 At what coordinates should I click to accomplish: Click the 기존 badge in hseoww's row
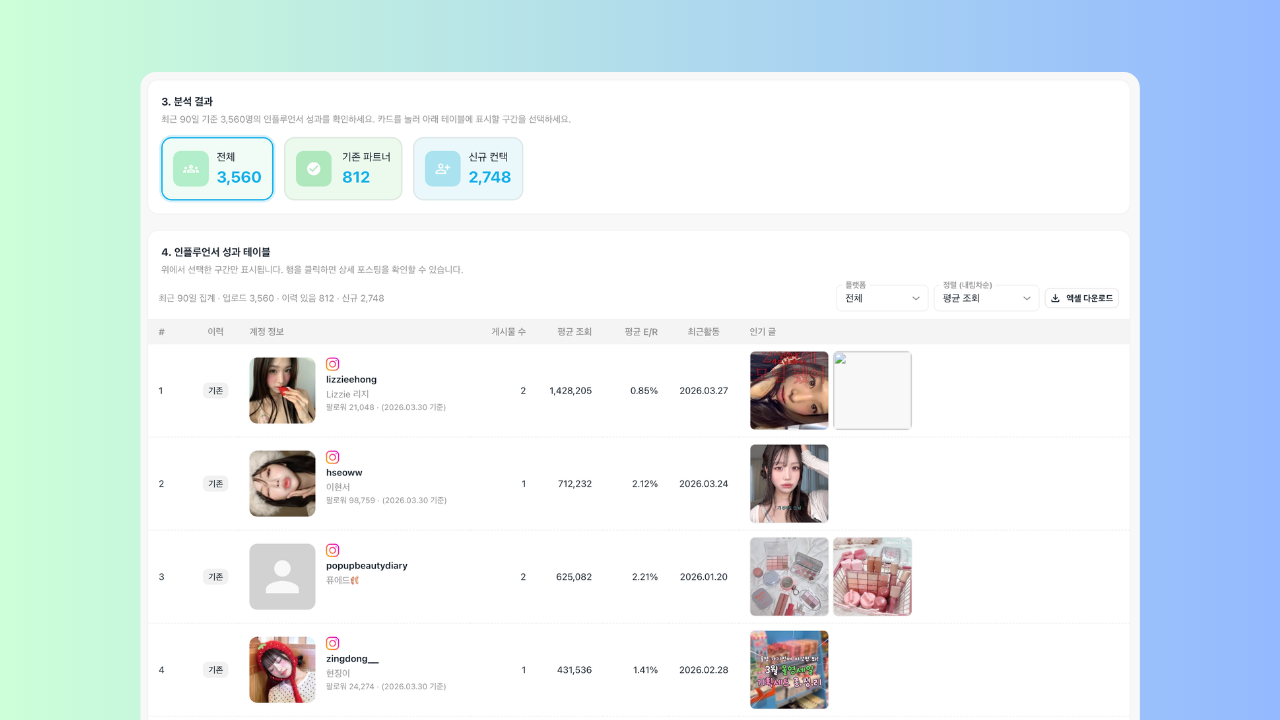point(215,483)
